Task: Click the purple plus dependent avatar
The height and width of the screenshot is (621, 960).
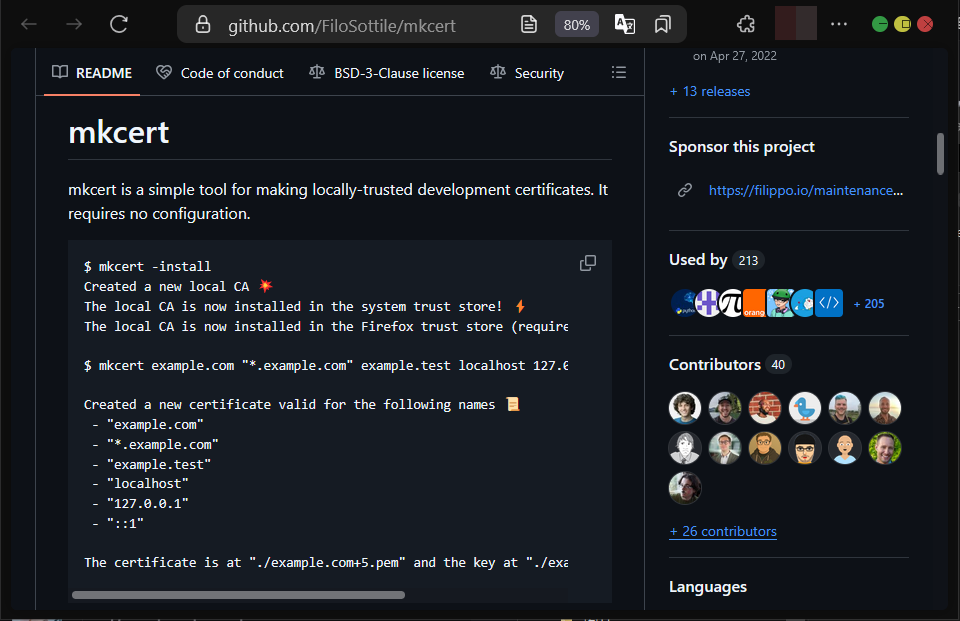Action: point(708,303)
